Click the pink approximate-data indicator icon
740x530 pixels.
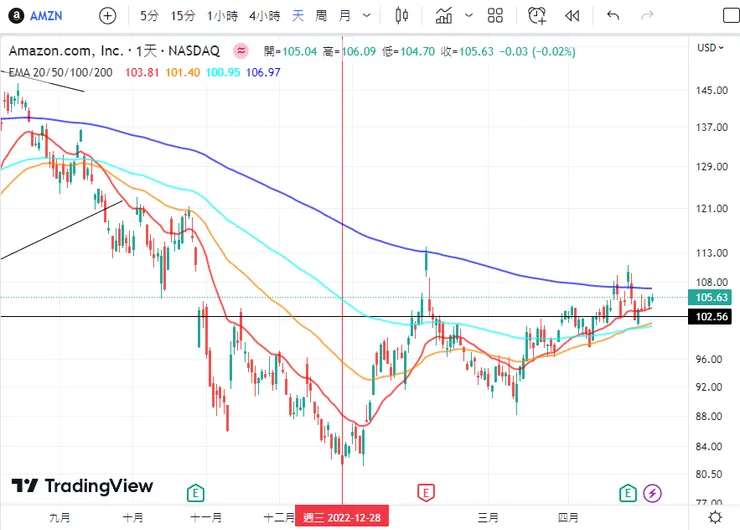[x=241, y=50]
